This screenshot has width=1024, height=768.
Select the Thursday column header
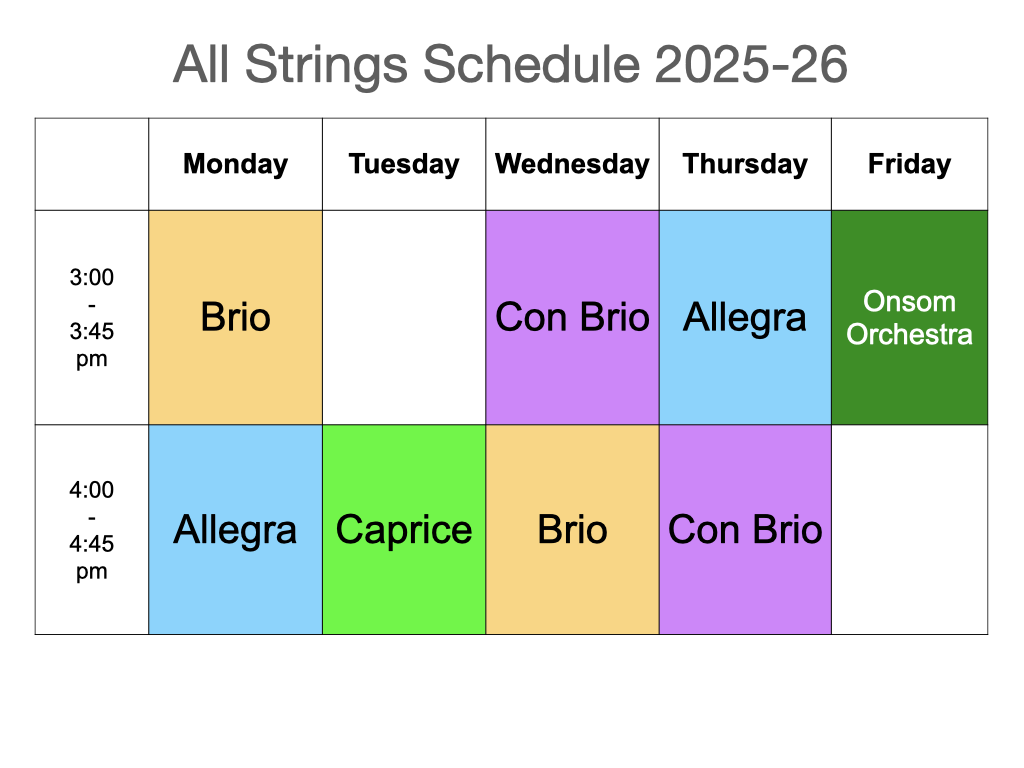coord(745,164)
